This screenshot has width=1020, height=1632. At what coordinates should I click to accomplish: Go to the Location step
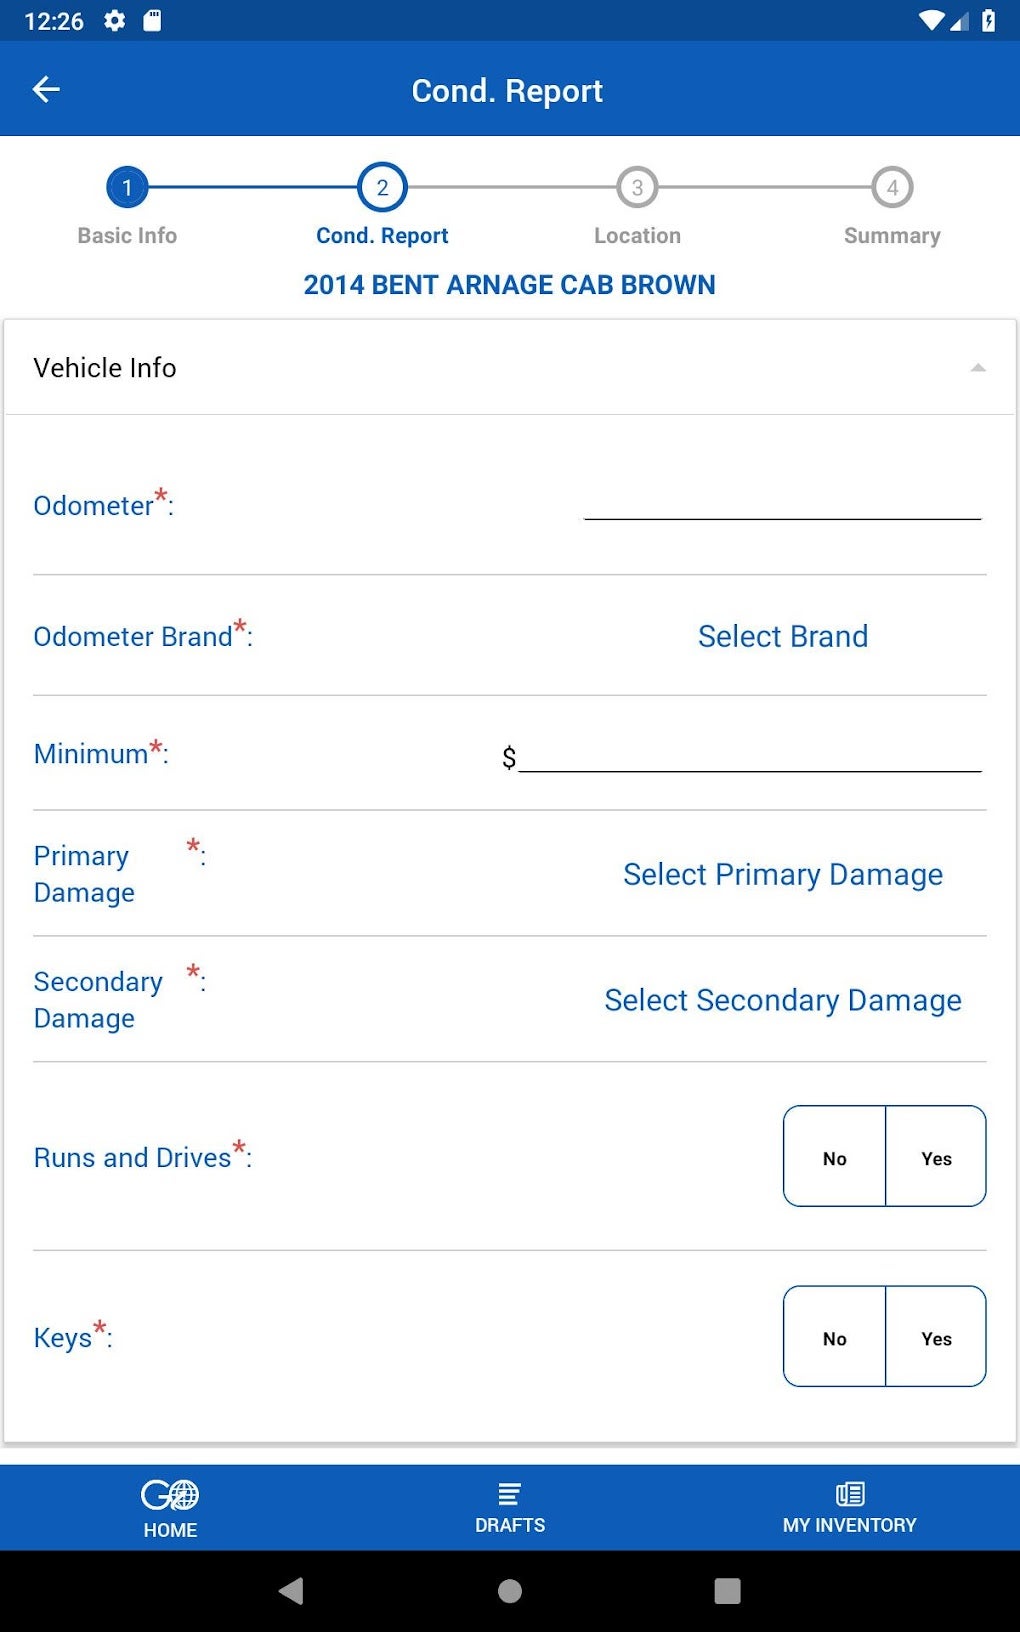(x=637, y=186)
